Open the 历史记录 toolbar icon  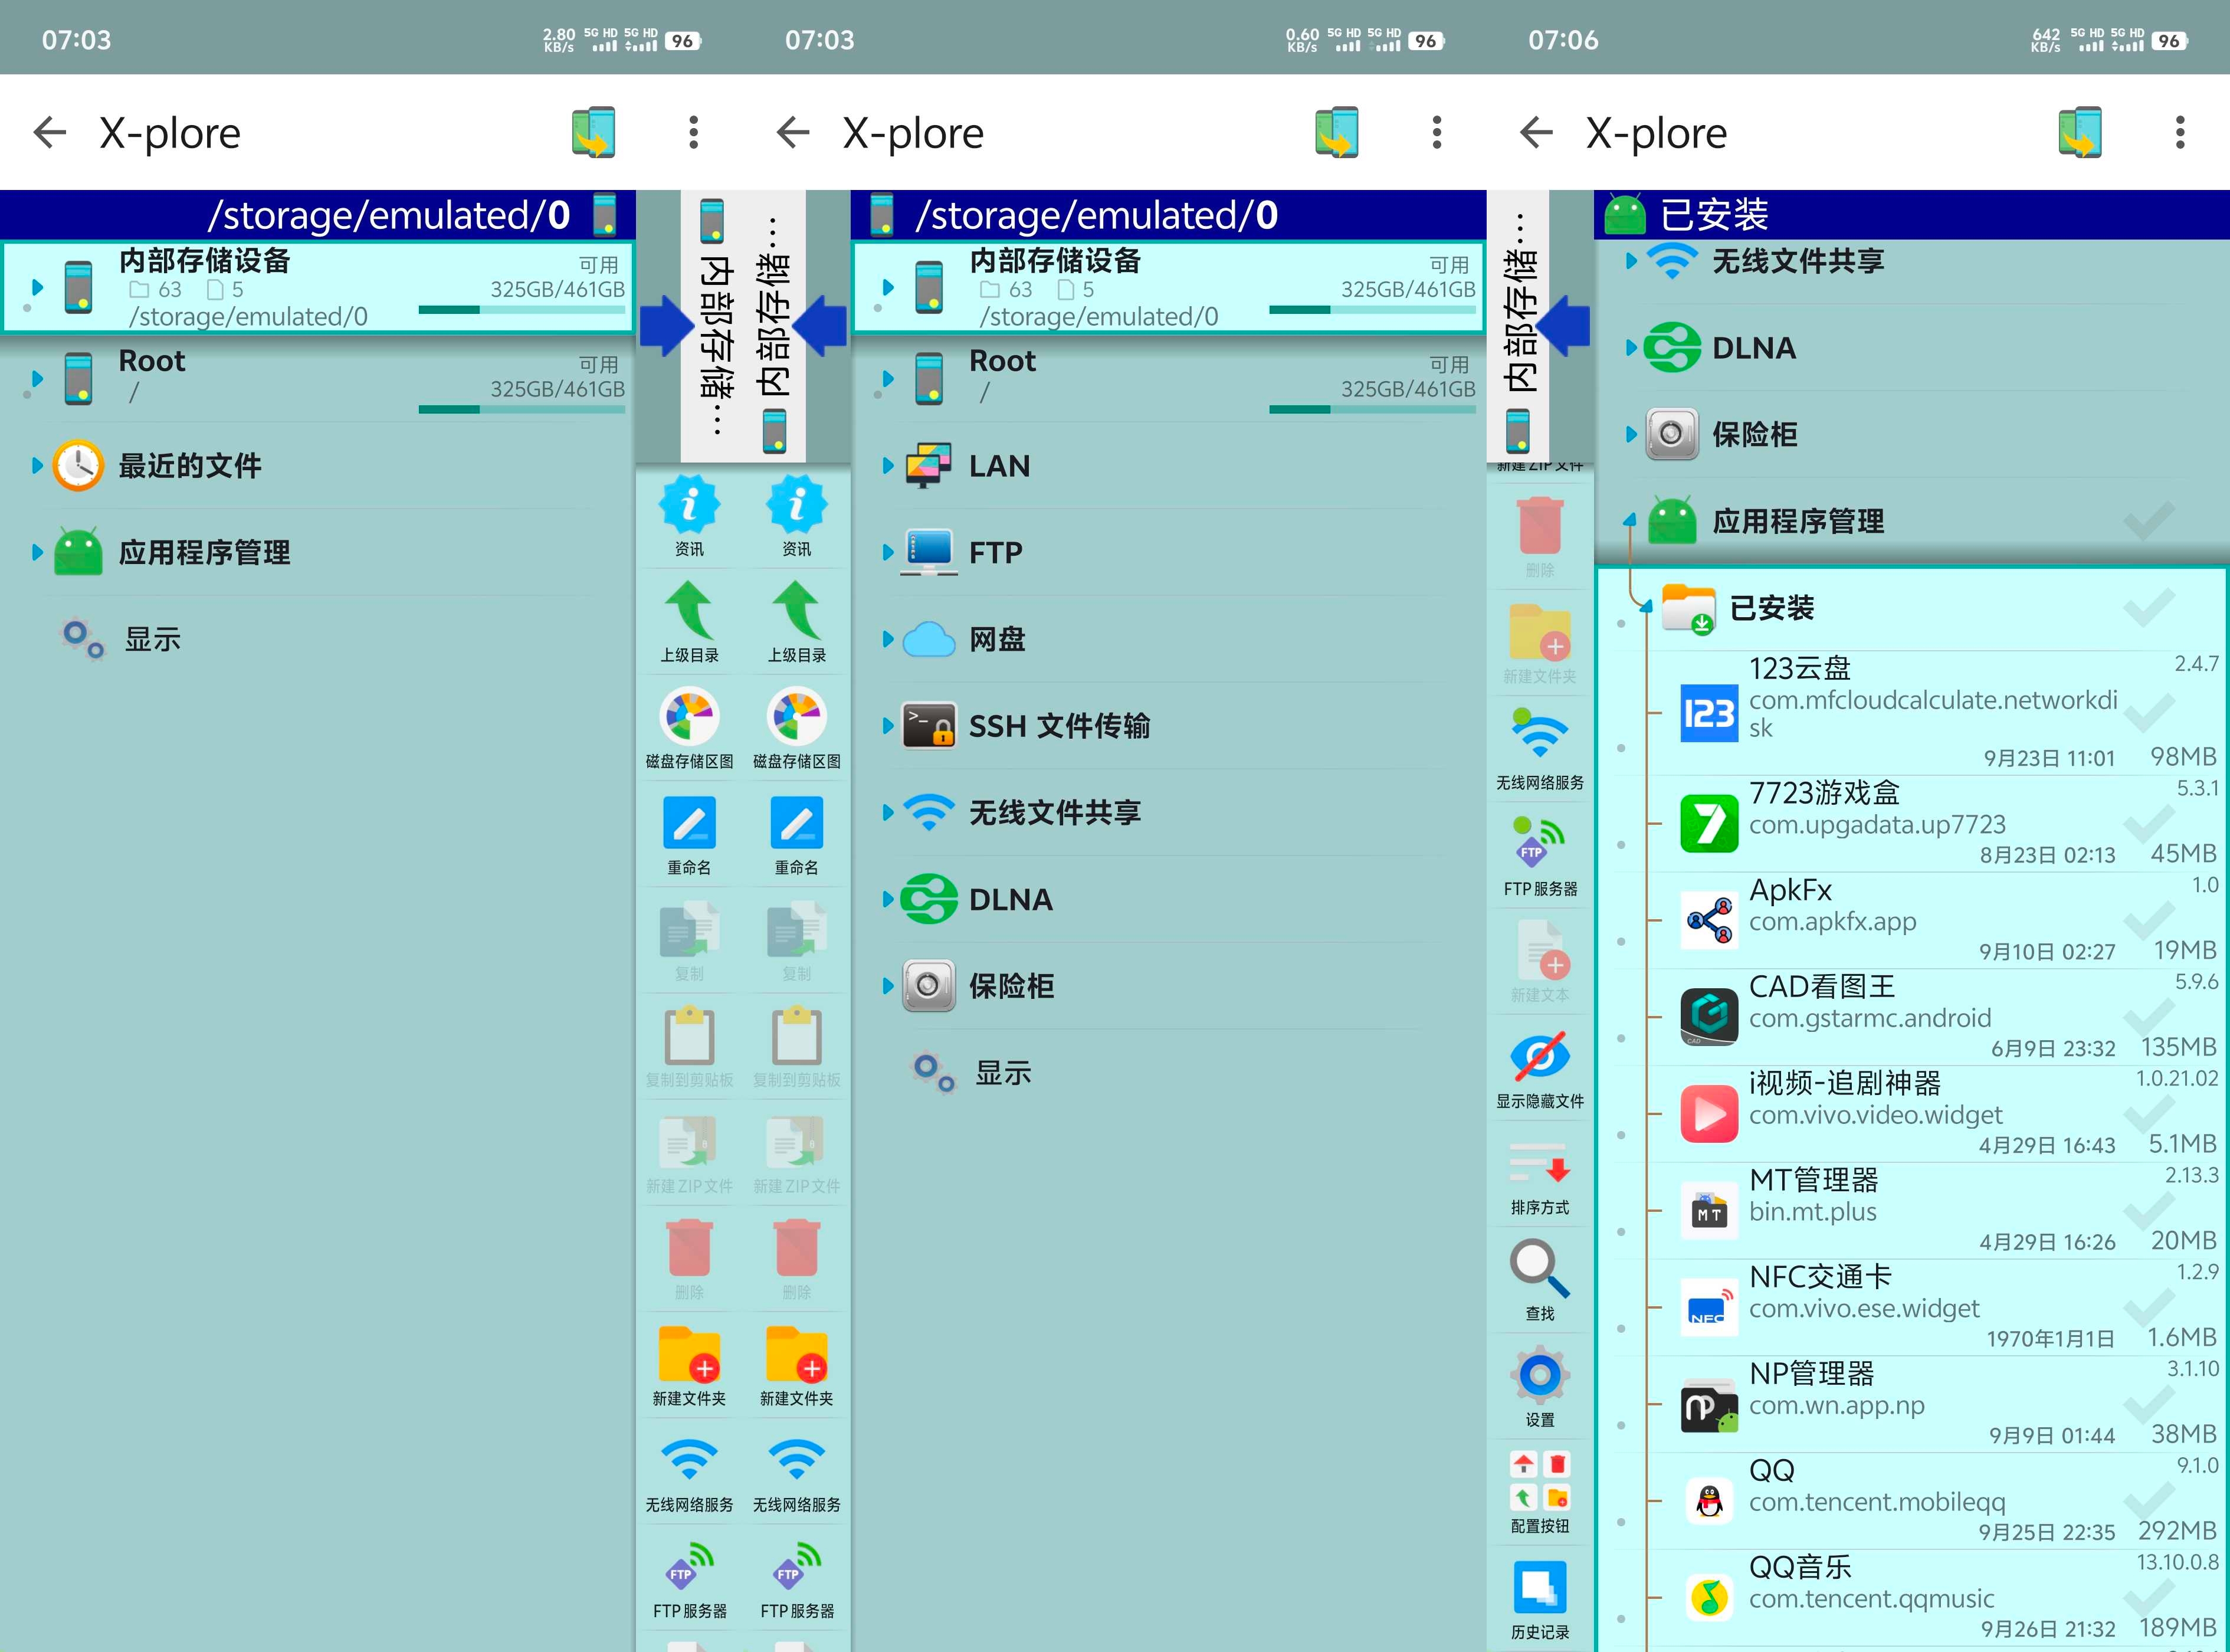tap(1540, 1588)
